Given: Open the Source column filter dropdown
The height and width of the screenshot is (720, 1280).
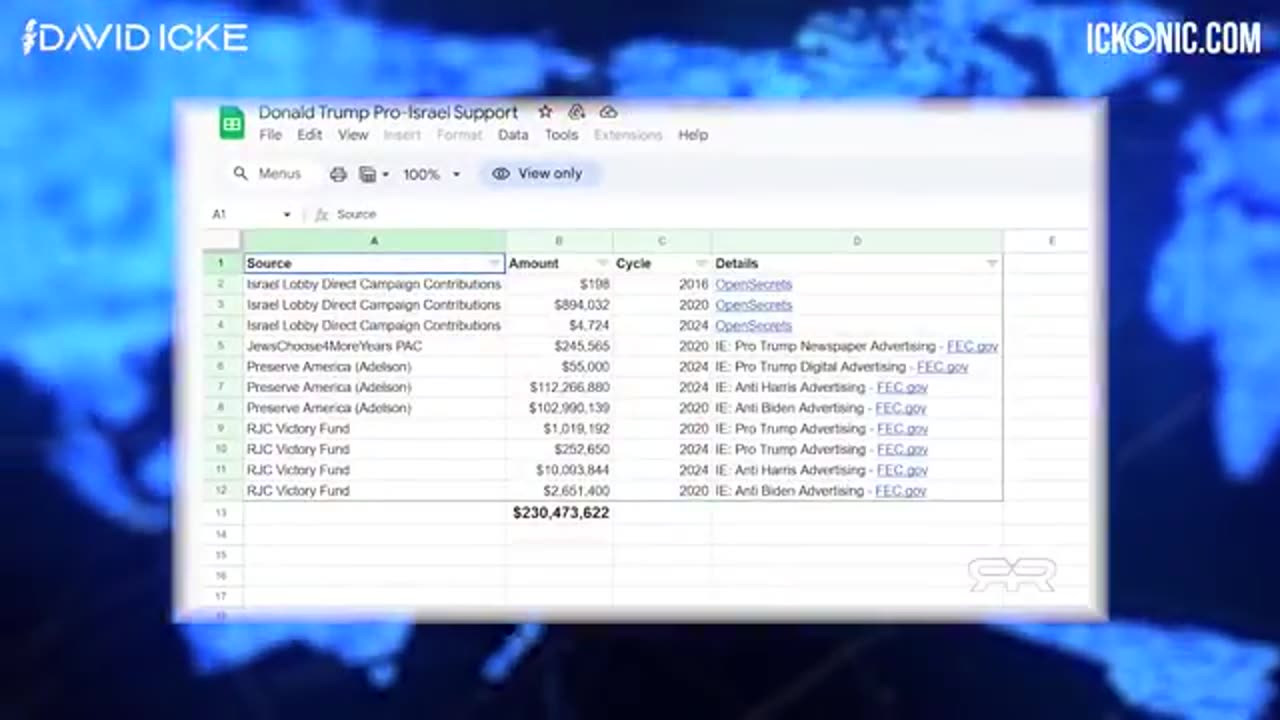Looking at the screenshot, I should [x=494, y=263].
